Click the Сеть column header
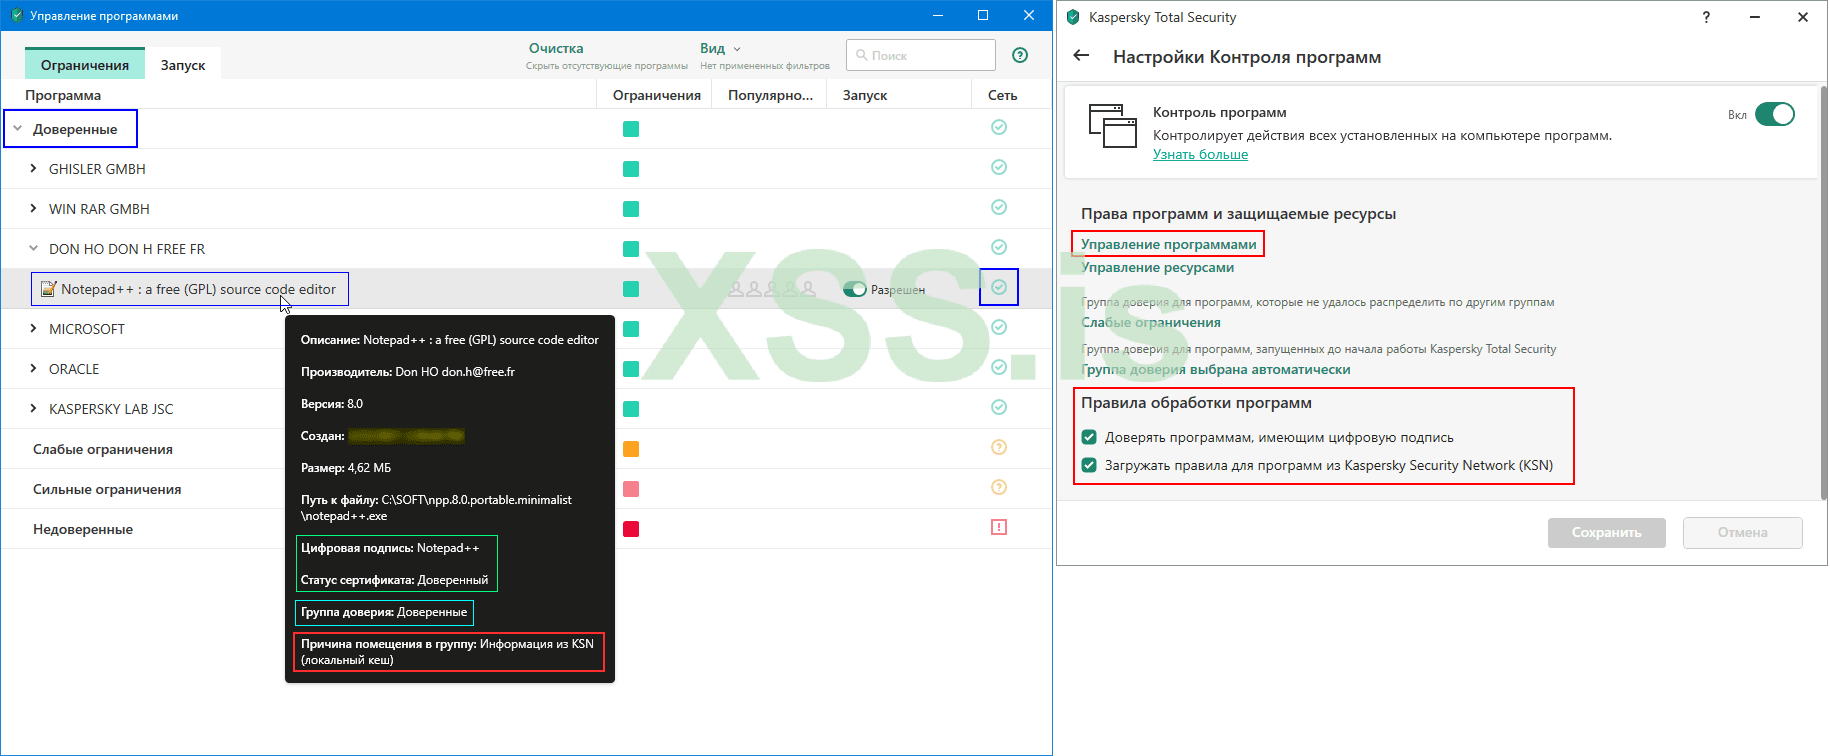The height and width of the screenshot is (756, 1830). click(1002, 95)
